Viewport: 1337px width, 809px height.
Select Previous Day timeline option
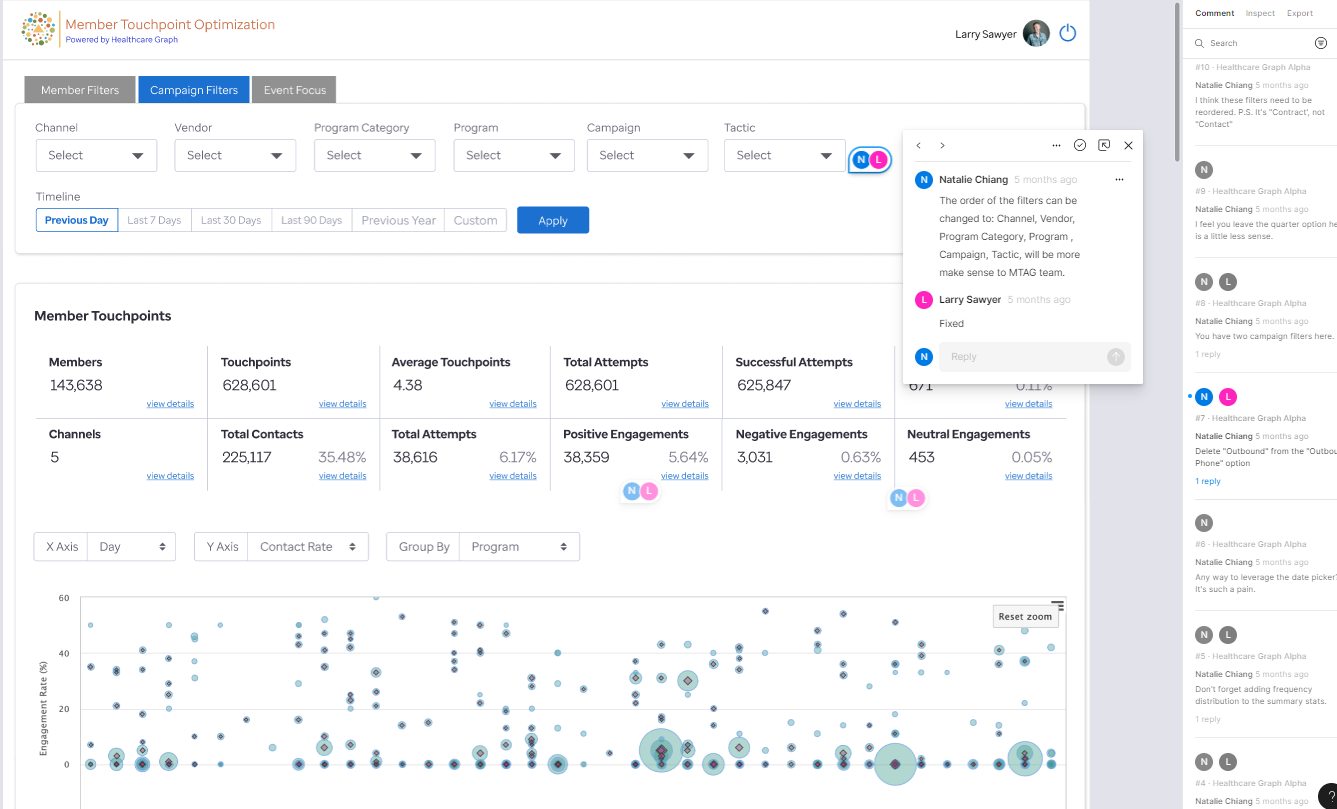coord(77,220)
